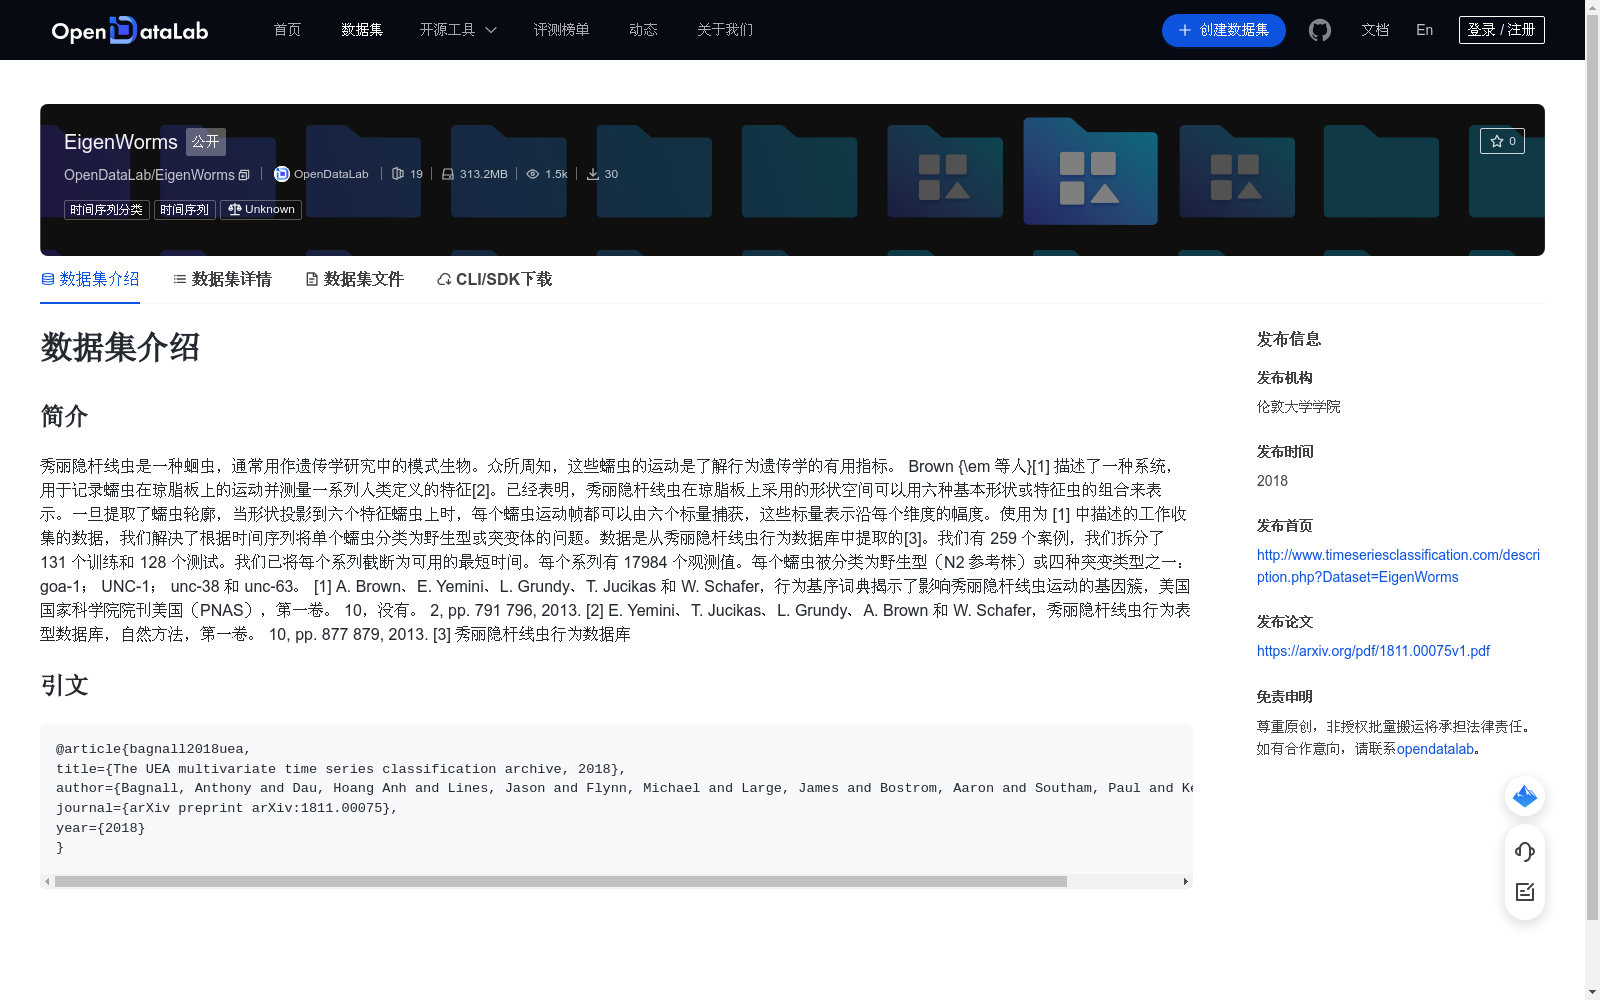This screenshot has width=1600, height=1000.
Task: Click the EigenWorms dataset title
Action: 121,142
